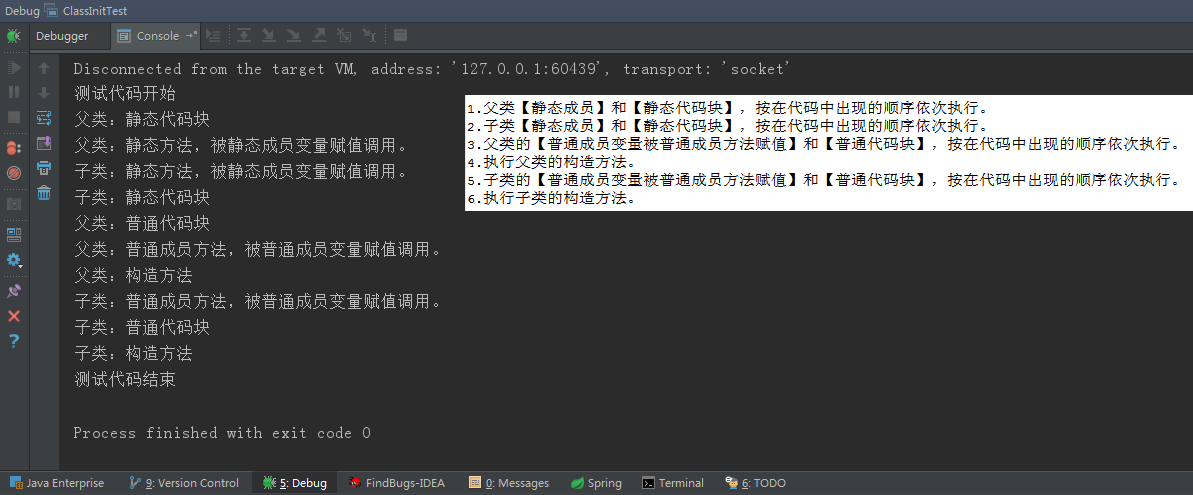Screen dimensions: 1193x495
Task: Click the Step Out icon
Action: [x=319, y=35]
